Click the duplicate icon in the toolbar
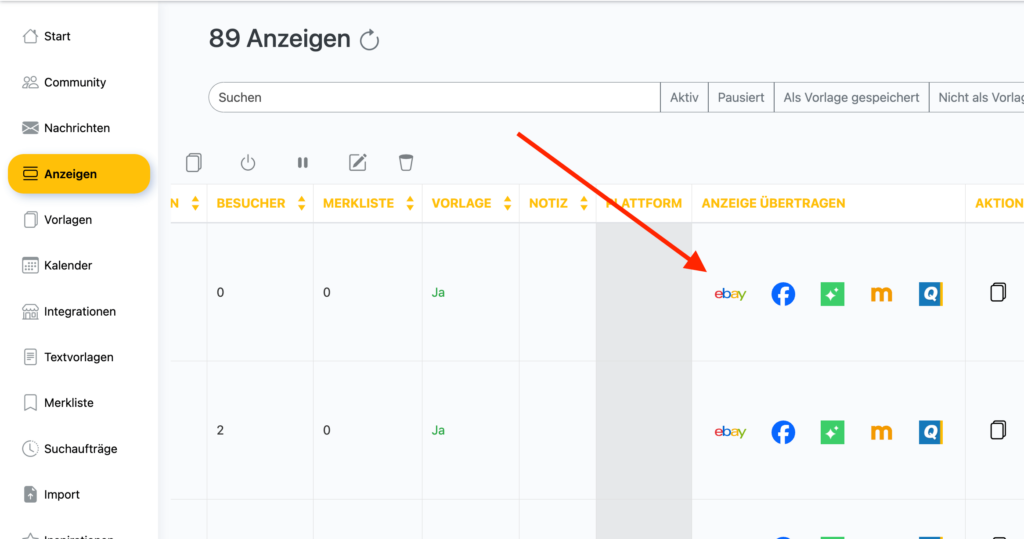The width and height of the screenshot is (1024, 539). pyautogui.click(x=194, y=162)
